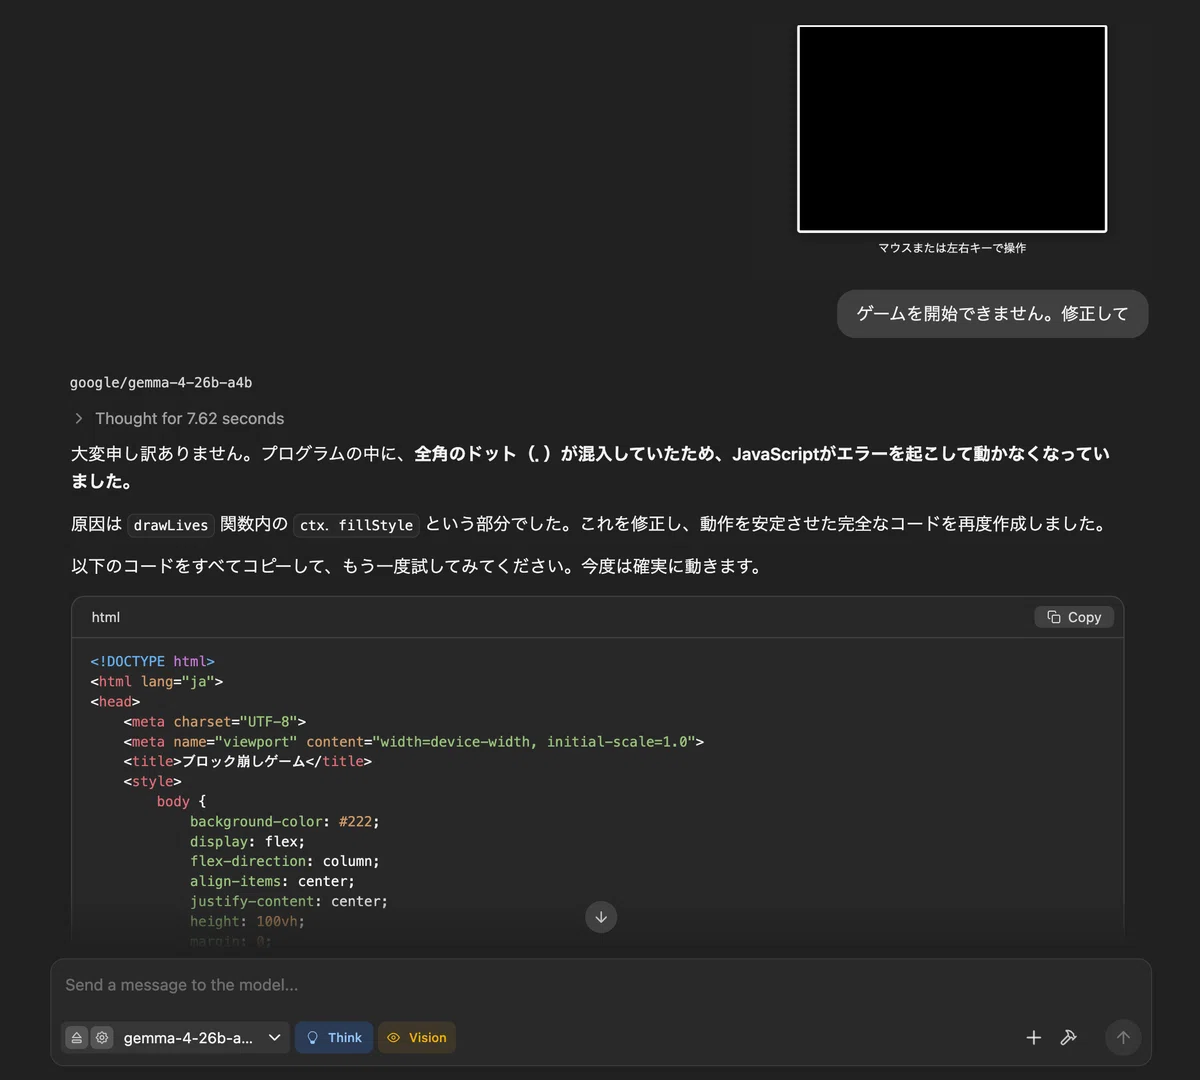This screenshot has width=1200, height=1080.
Task: Toggle the Think mode button
Action: [x=334, y=1038]
